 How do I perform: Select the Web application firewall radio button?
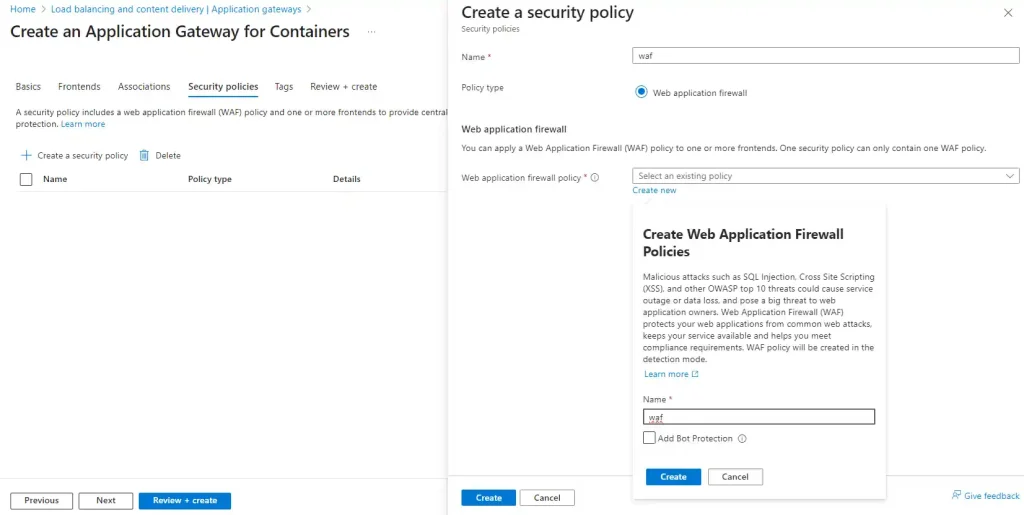642,92
